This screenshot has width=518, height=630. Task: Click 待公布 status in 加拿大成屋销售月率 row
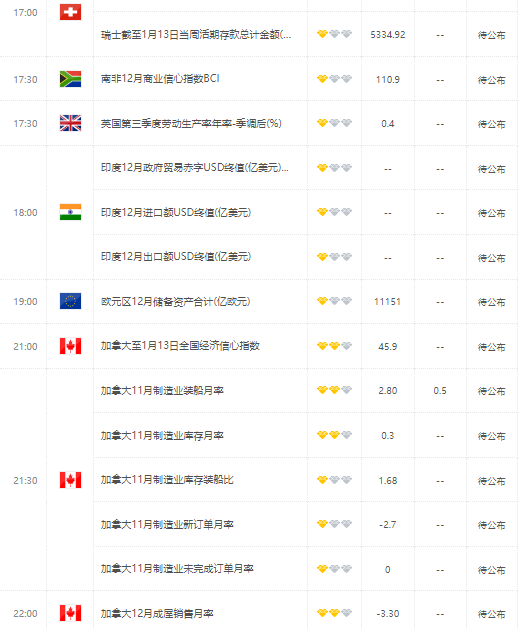491,614
